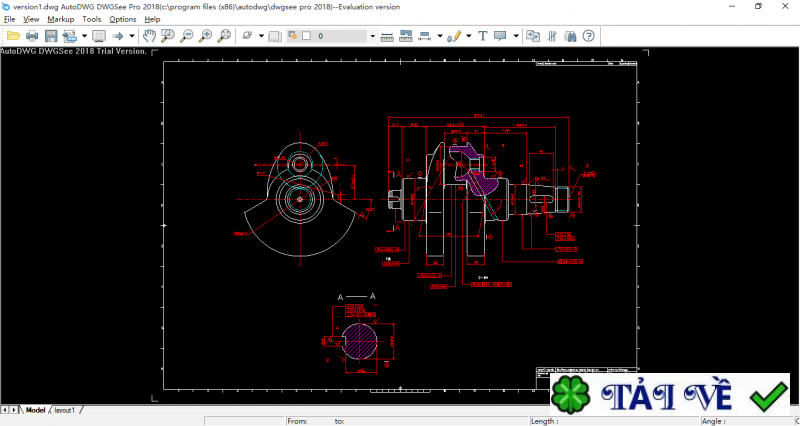Switch to the layout1 tab
The height and width of the screenshot is (426, 800).
pos(64,410)
